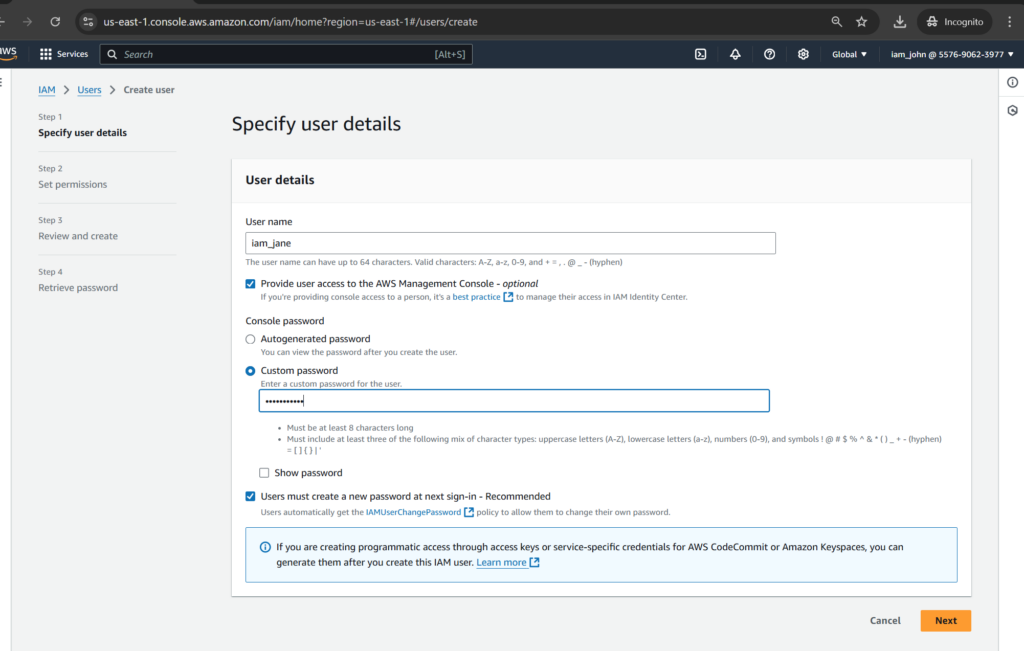
Task: Open the info panel icon on right edge
Action: pyautogui.click(x=1012, y=82)
